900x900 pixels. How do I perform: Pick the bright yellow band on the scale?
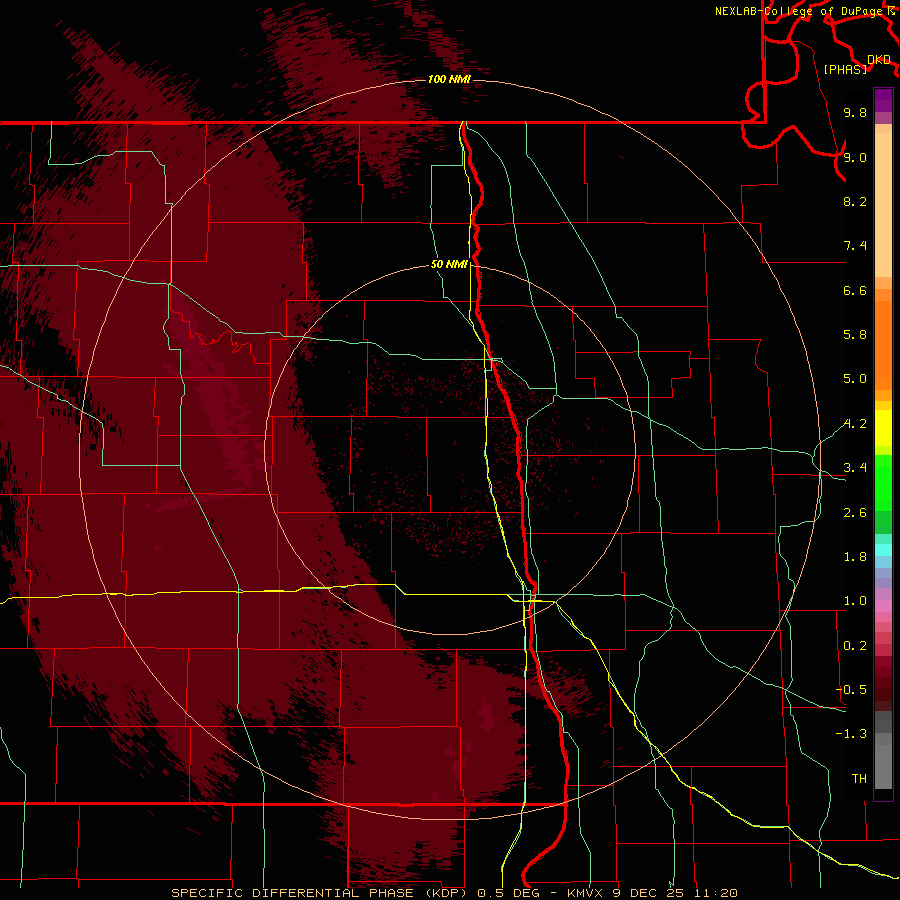883,428
